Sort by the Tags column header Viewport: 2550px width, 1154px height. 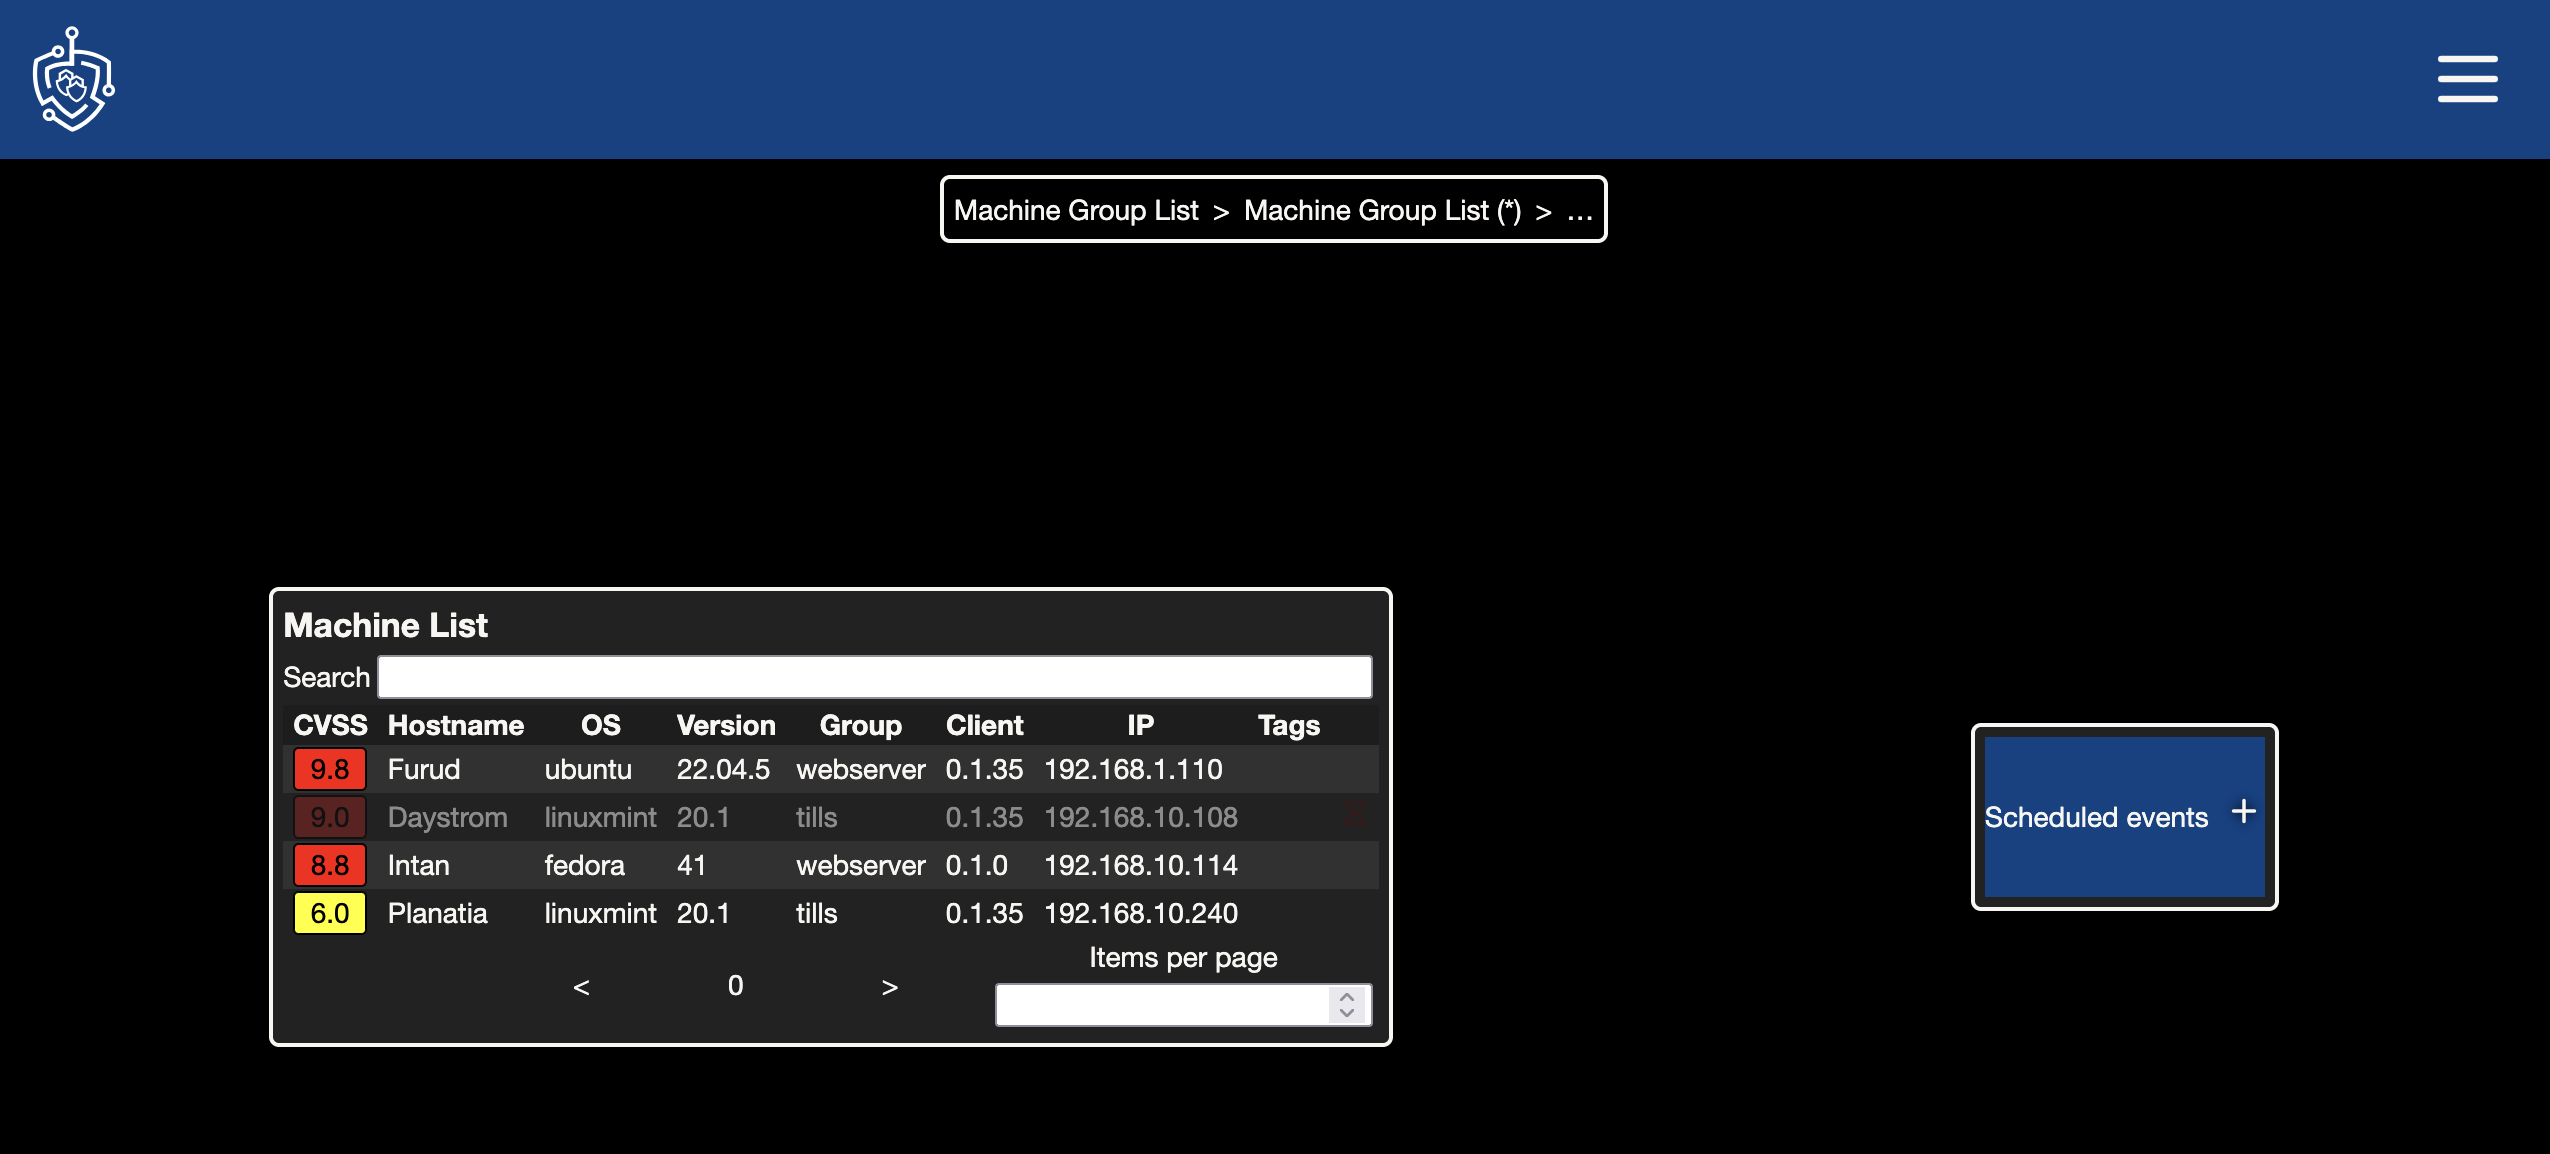(1288, 725)
